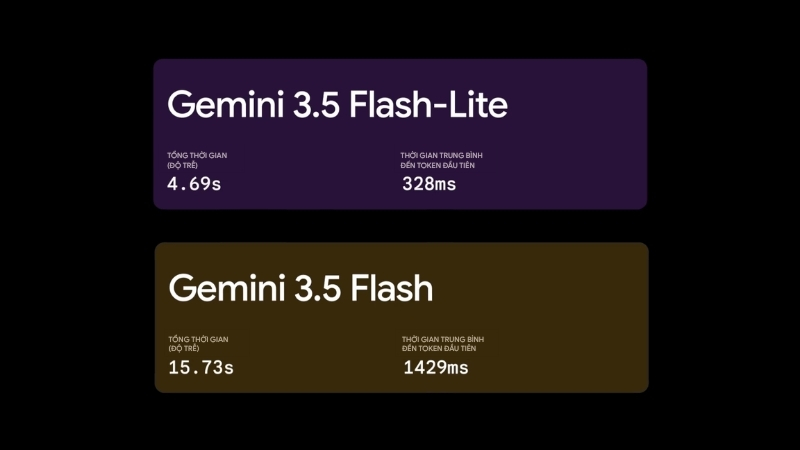Click the Gemini 3.5 Flash heading

301,288
